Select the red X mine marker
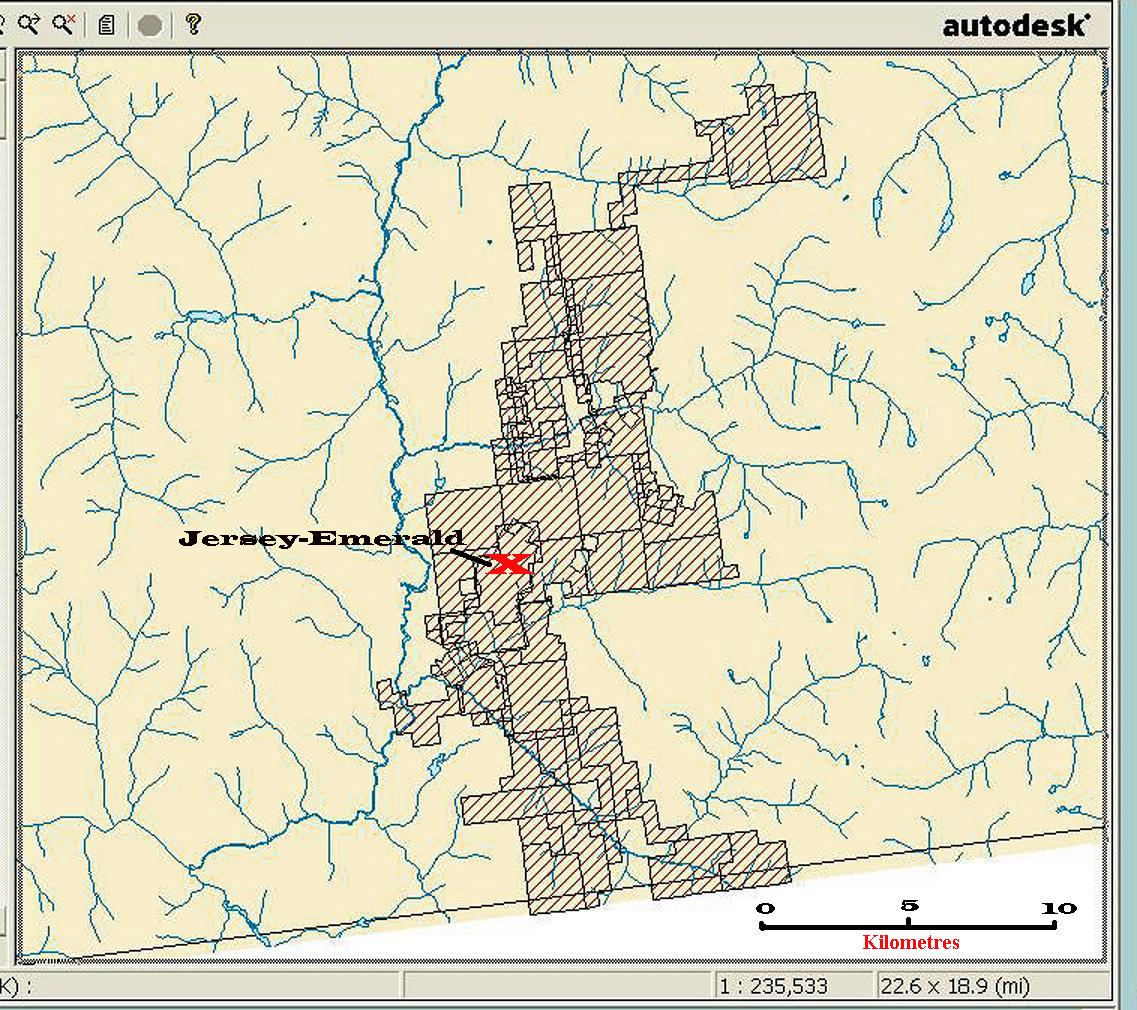1137x1010 pixels. click(510, 563)
